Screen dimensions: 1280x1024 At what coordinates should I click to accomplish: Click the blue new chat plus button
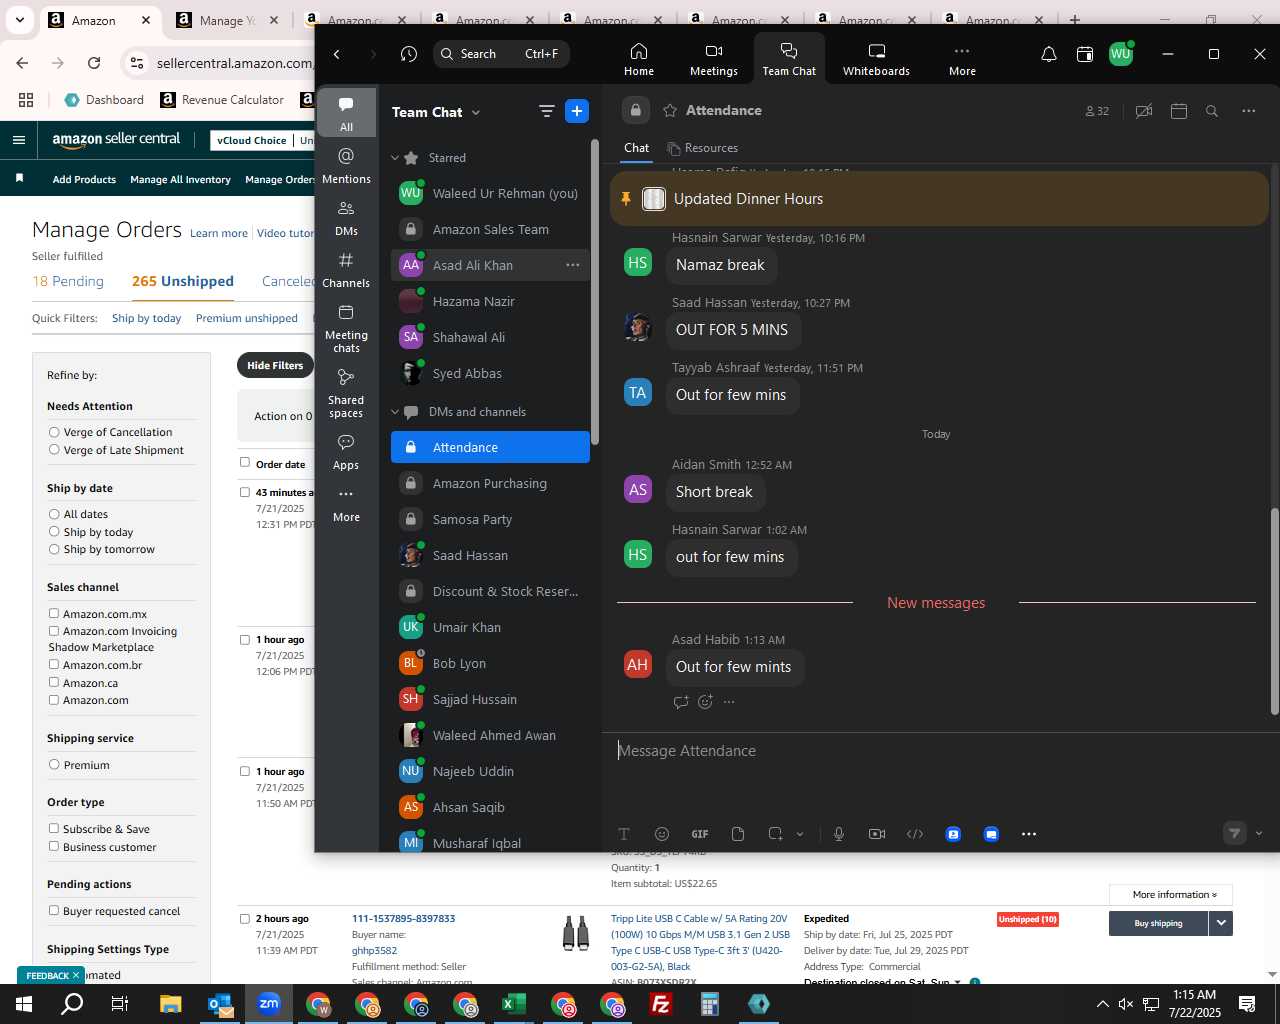pos(577,111)
